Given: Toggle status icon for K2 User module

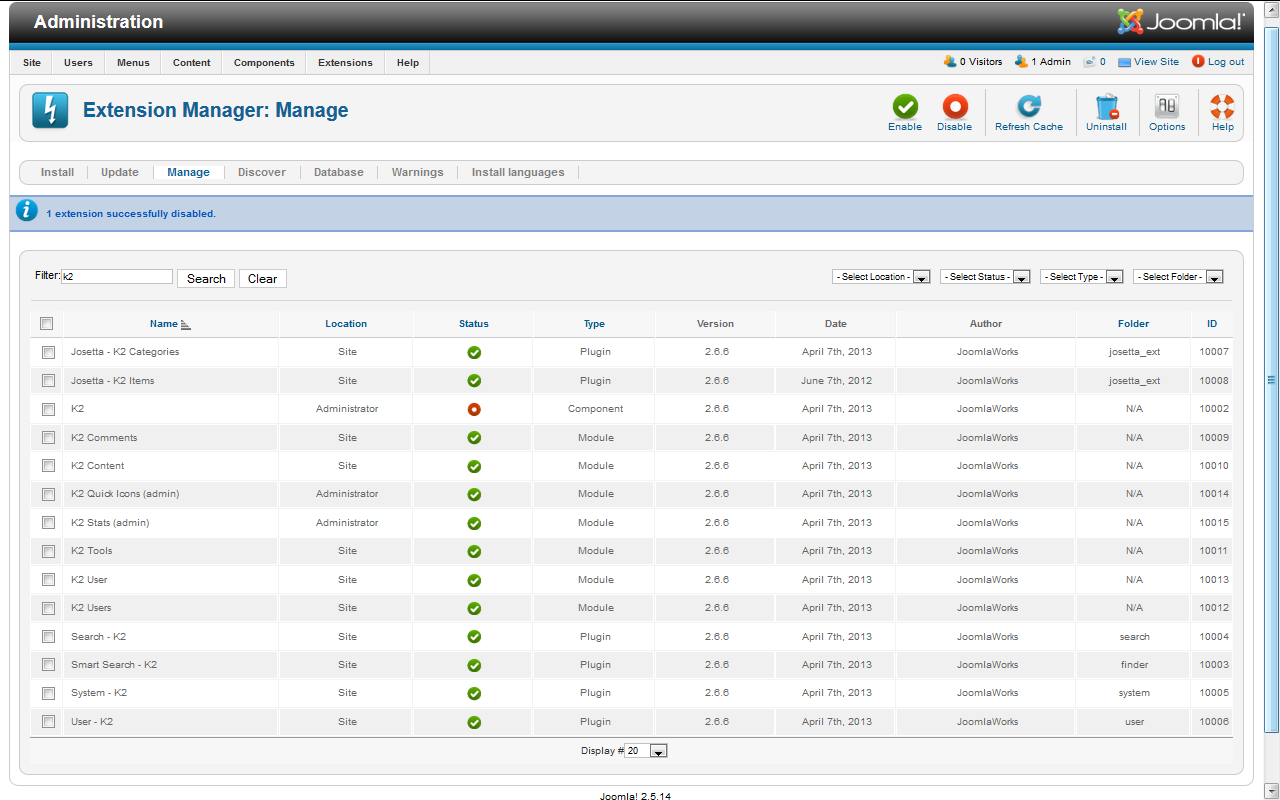Looking at the screenshot, I should 474,580.
